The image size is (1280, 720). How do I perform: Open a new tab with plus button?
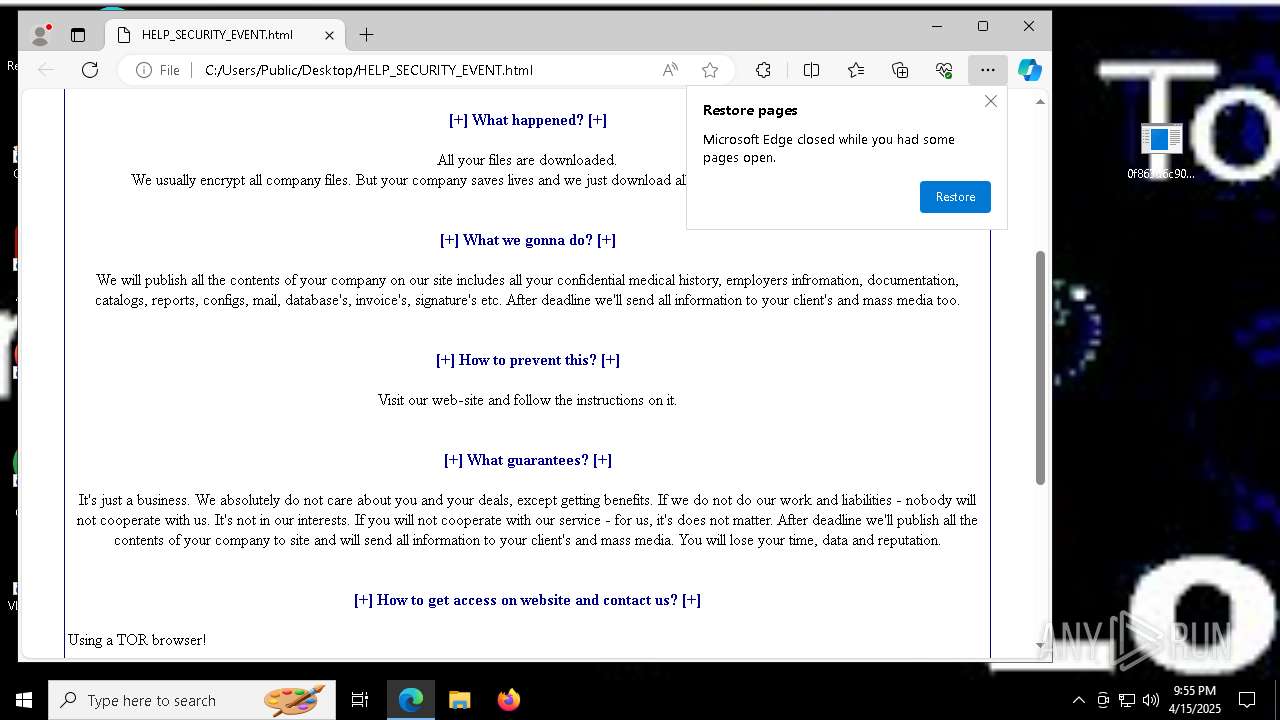point(366,35)
